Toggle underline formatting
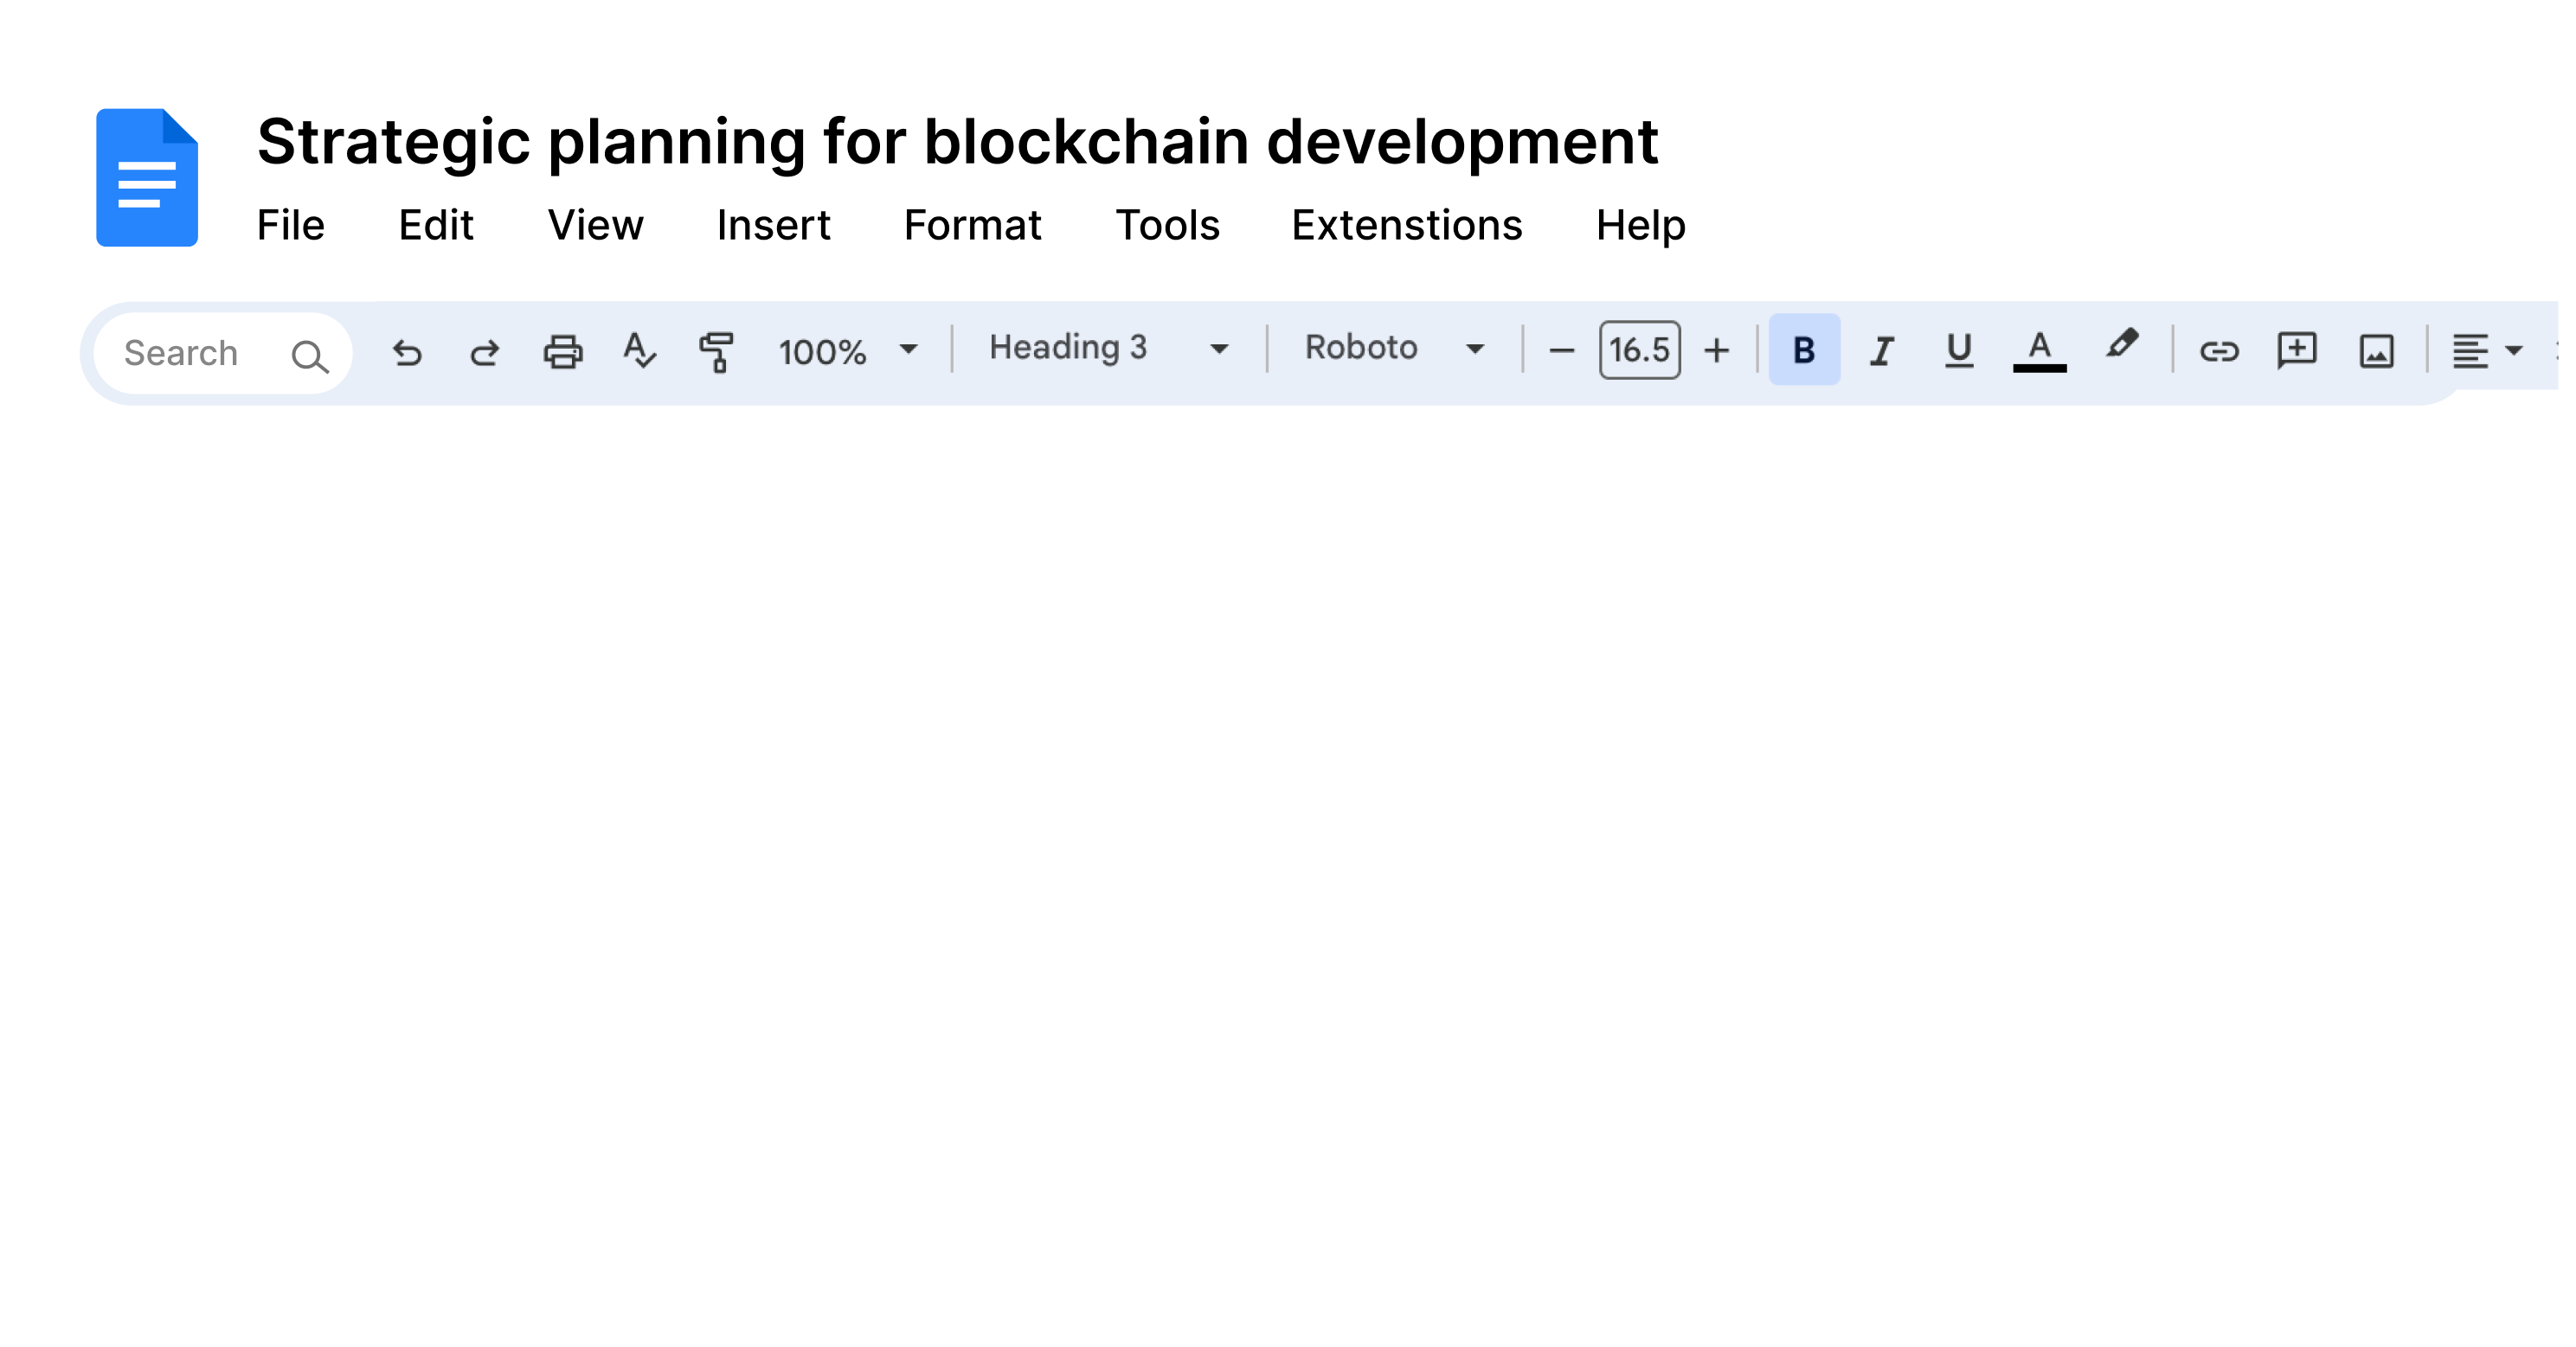Viewport: 2576px width, 1347px height. pyautogui.click(x=1959, y=350)
